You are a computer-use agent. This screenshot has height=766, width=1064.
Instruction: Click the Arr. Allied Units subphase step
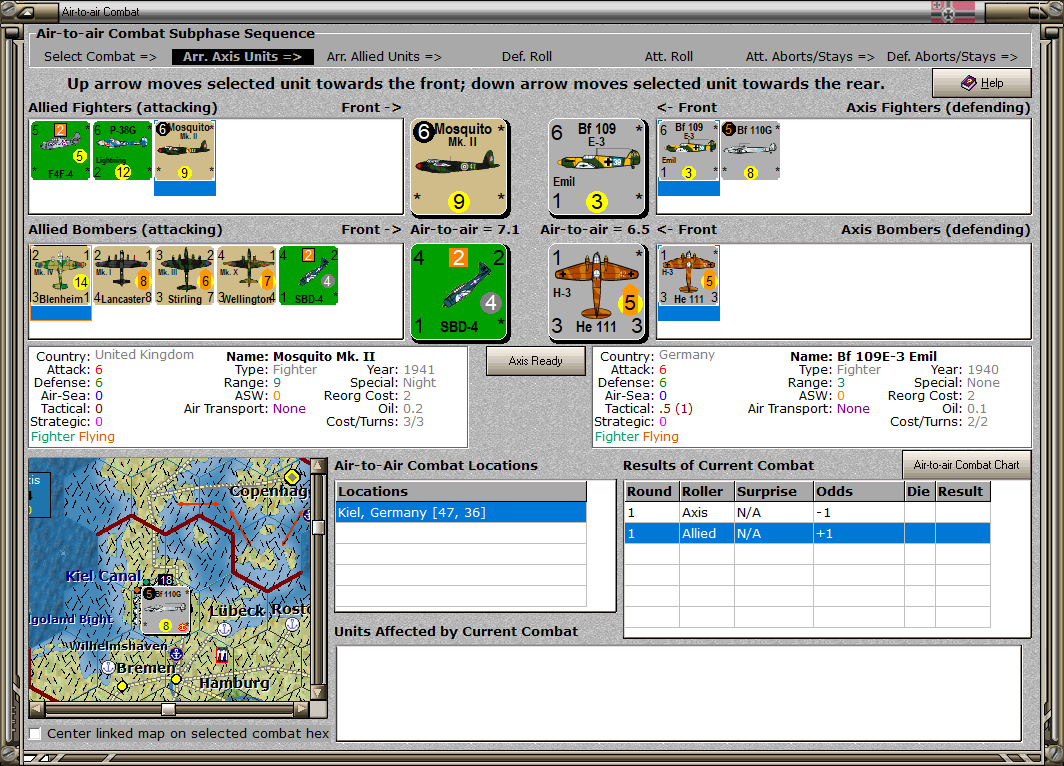[384, 57]
